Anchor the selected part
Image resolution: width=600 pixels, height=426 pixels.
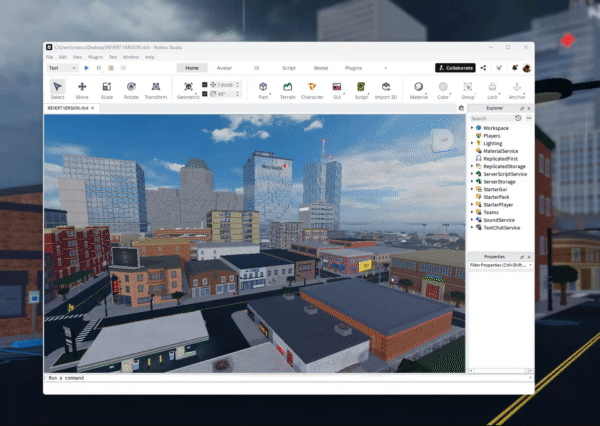pyautogui.click(x=517, y=89)
